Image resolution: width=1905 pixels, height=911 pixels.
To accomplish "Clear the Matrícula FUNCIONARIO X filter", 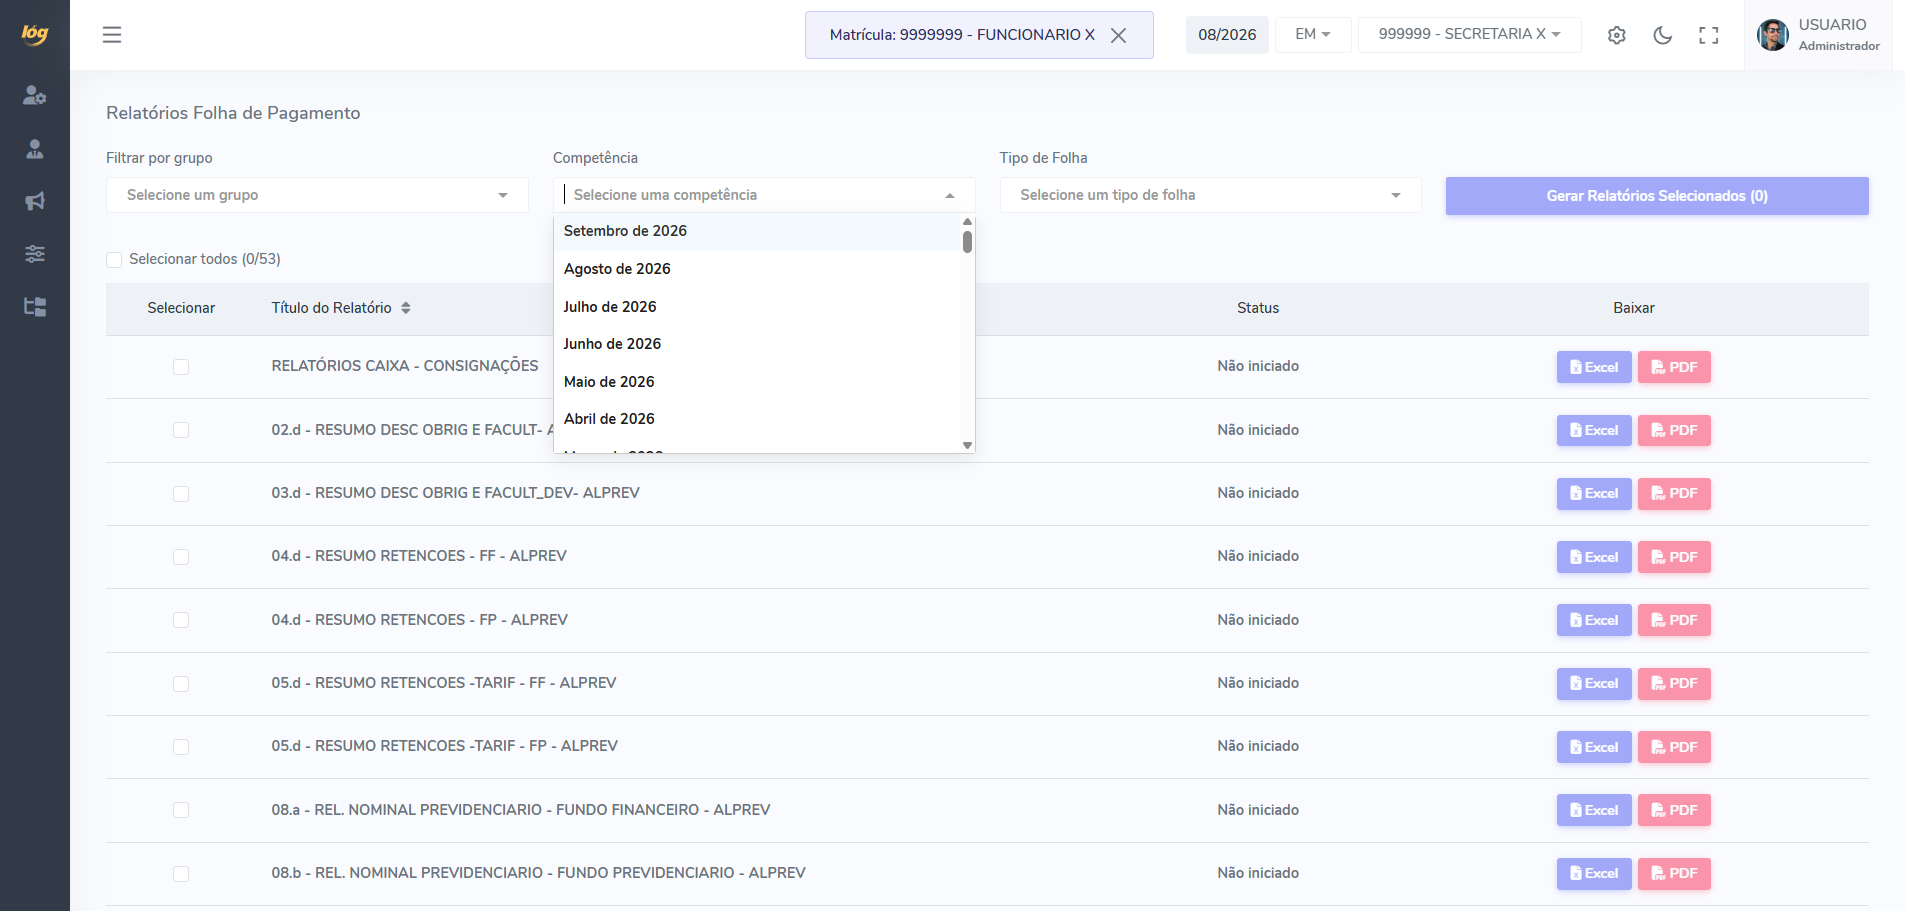I will [1118, 35].
